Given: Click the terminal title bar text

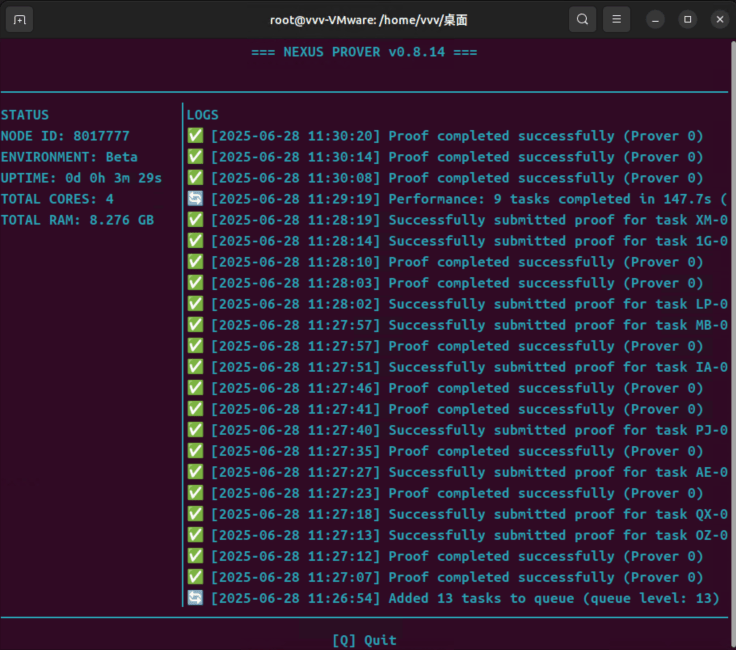Looking at the screenshot, I should tap(368, 20).
